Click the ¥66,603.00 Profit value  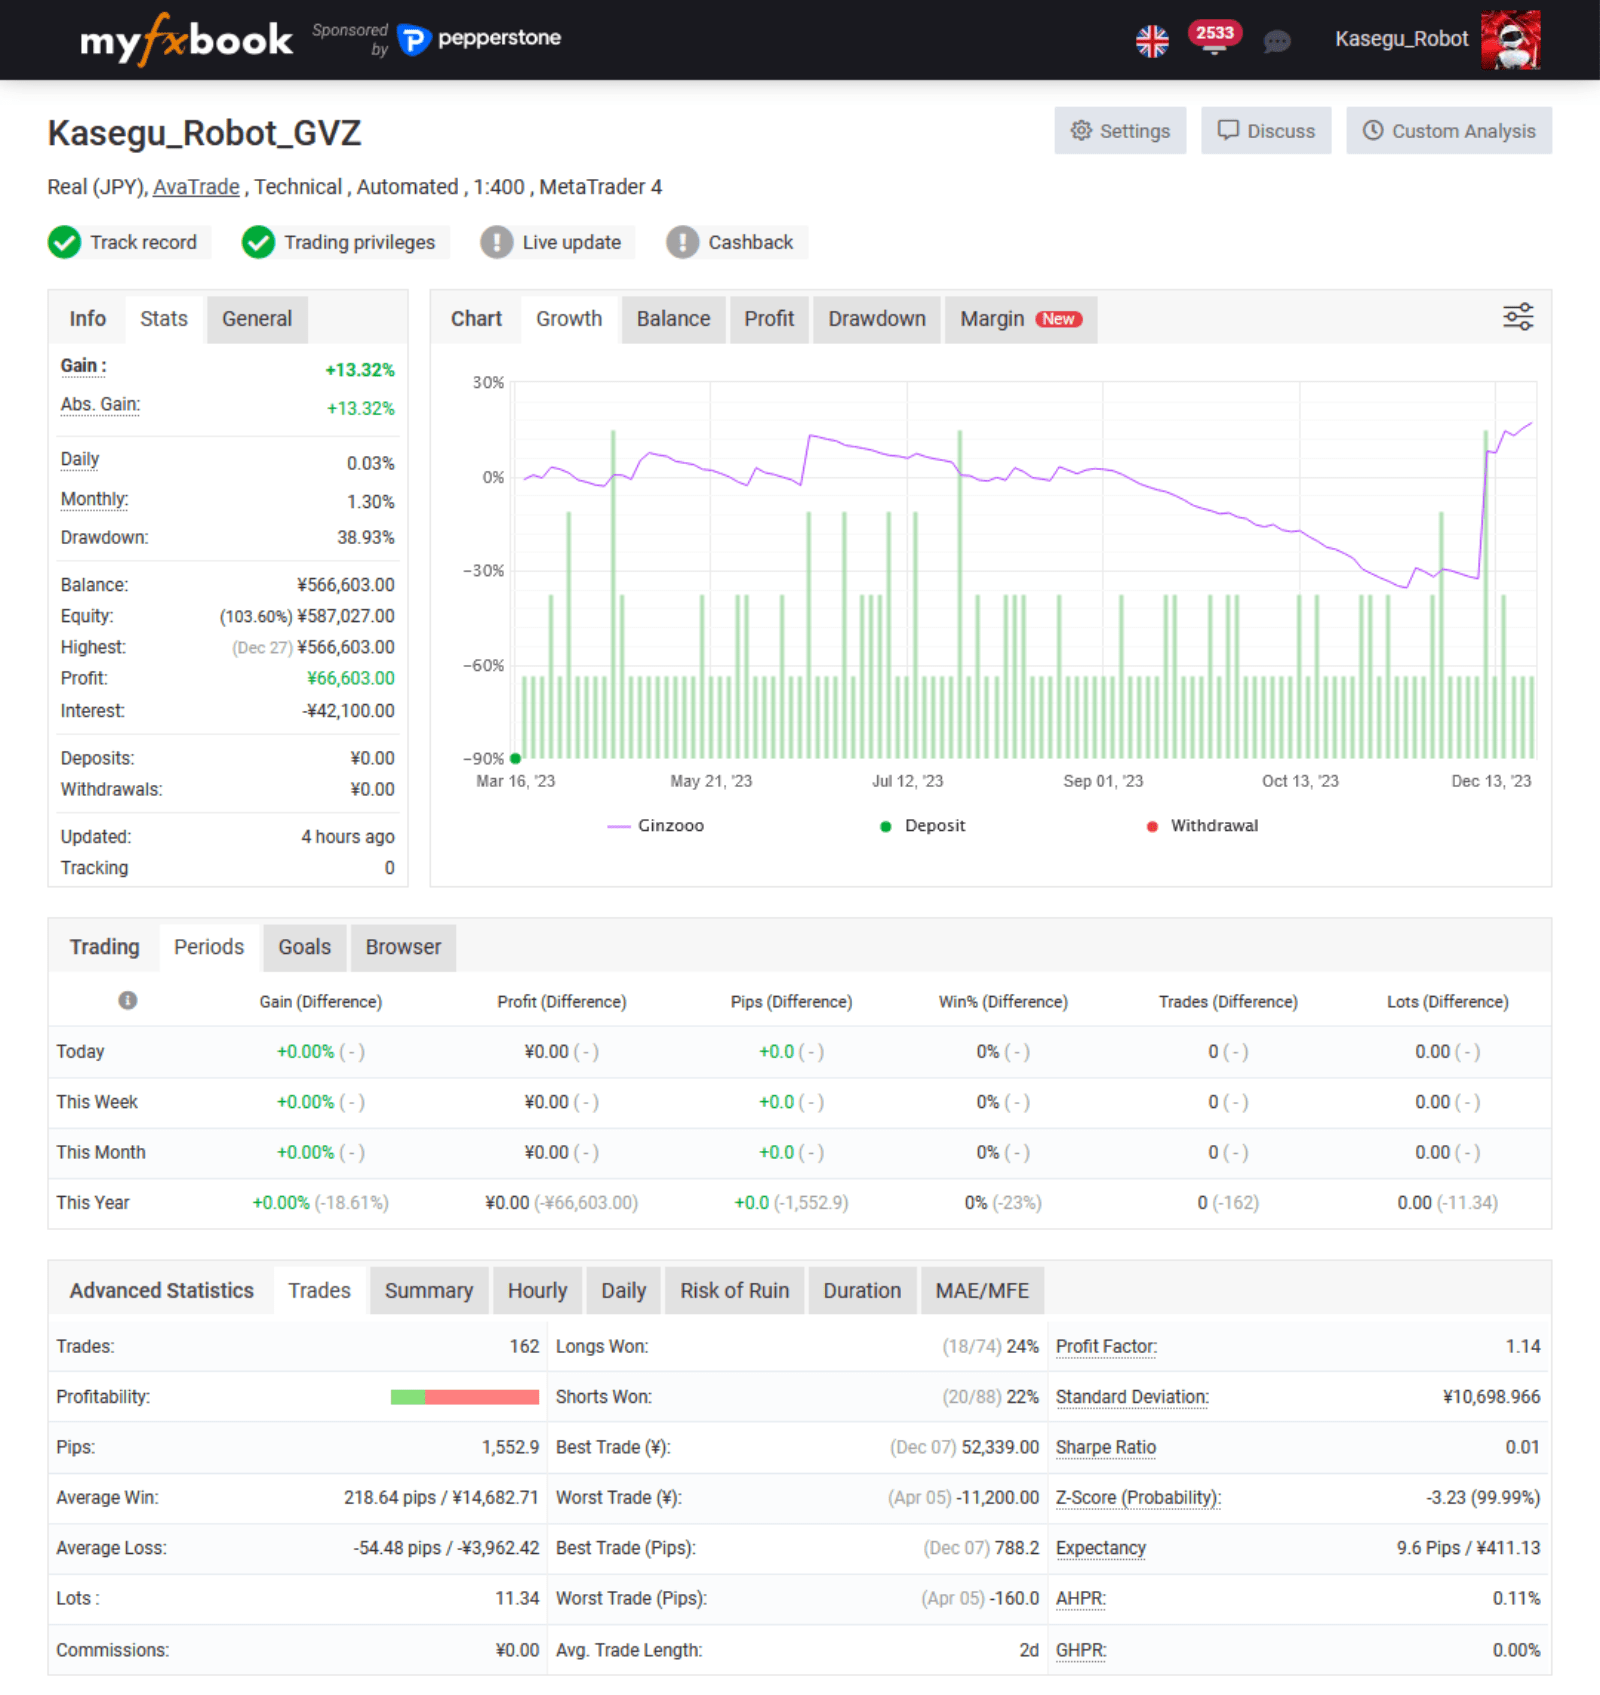(x=351, y=679)
